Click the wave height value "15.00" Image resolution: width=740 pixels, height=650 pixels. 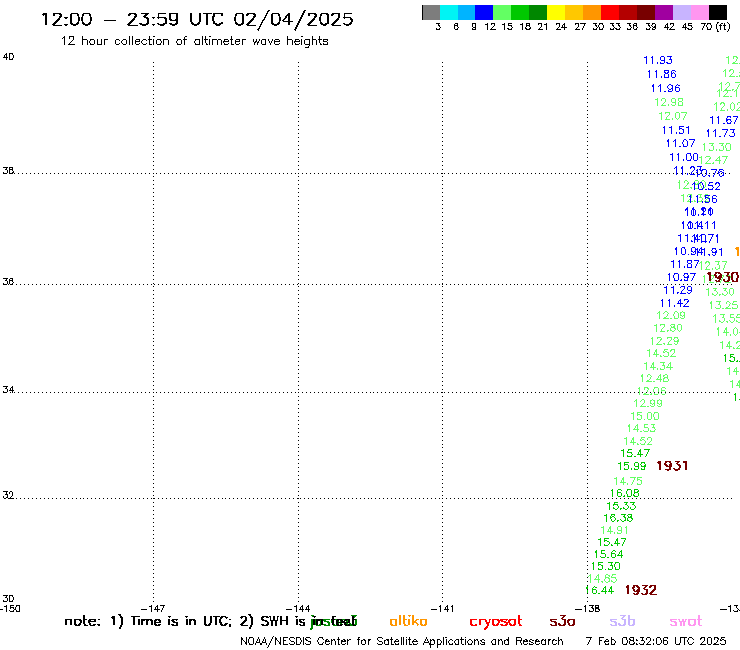pyautogui.click(x=645, y=416)
